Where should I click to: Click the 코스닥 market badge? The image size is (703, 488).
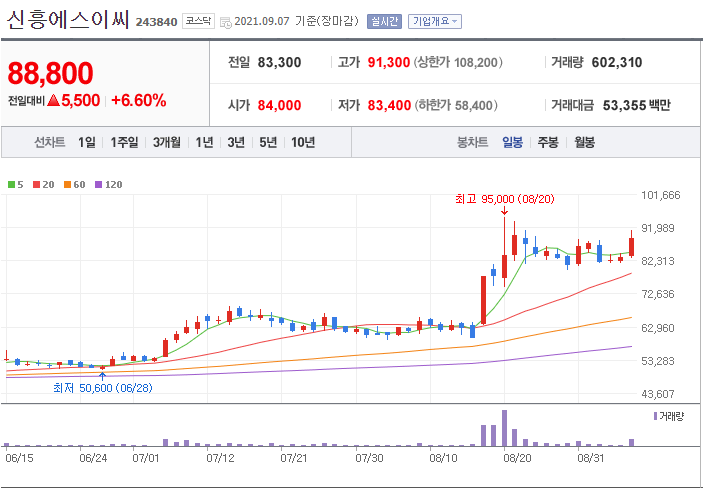[x=198, y=21]
